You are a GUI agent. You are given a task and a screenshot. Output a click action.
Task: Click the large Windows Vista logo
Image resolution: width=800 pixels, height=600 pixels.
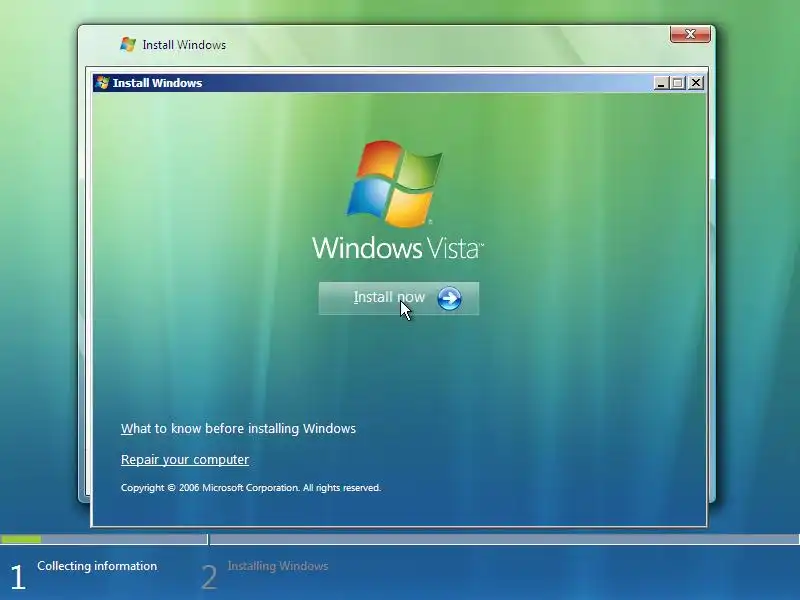coord(394,184)
